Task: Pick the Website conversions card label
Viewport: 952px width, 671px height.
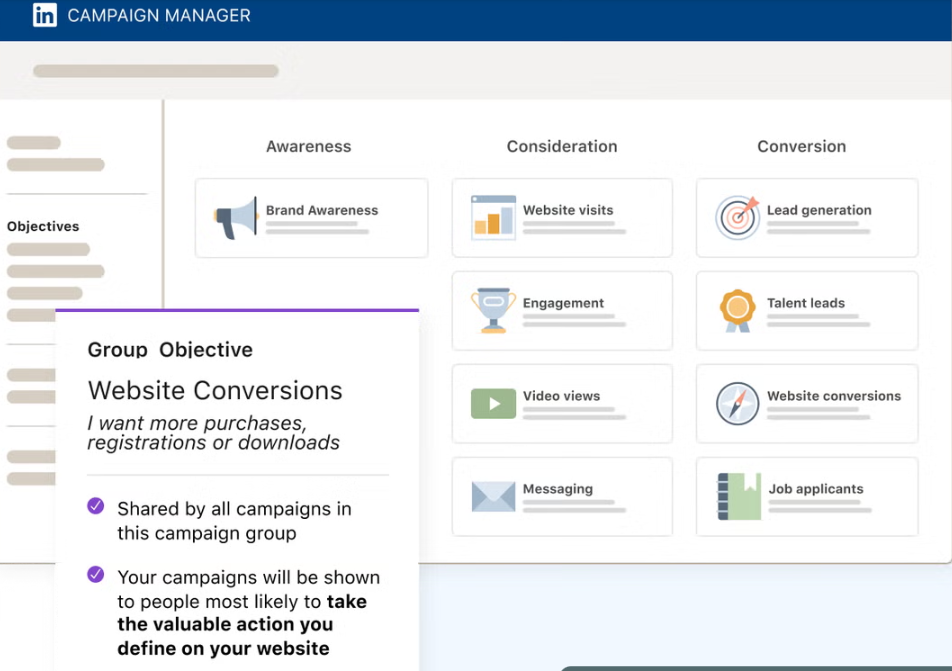Action: coord(834,396)
